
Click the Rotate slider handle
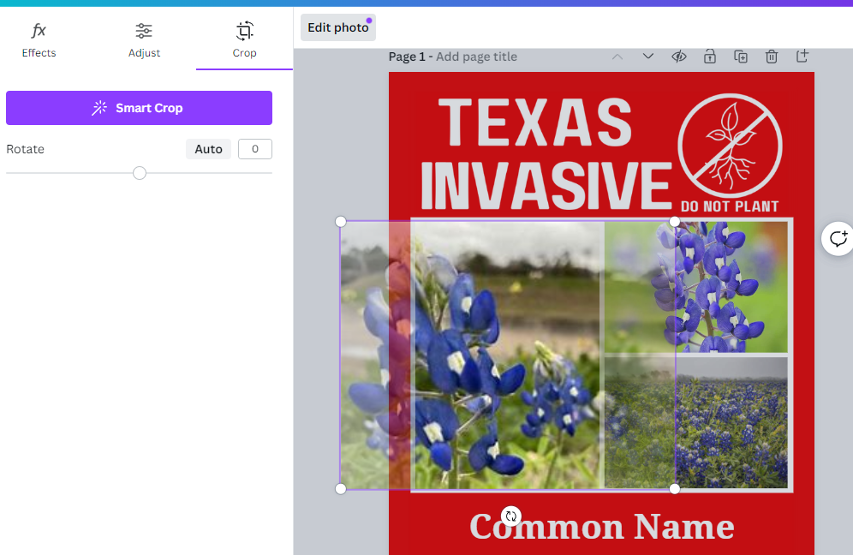(139, 173)
